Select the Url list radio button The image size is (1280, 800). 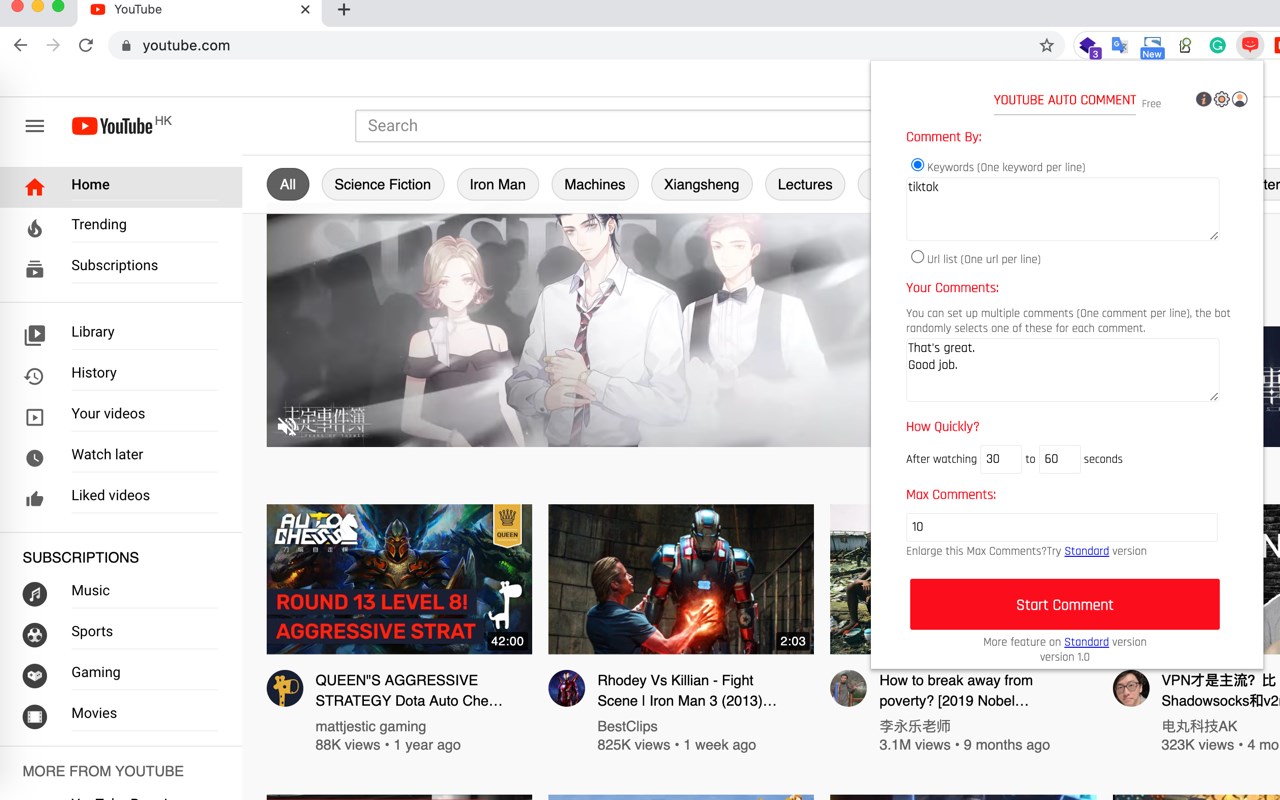[x=917, y=257]
